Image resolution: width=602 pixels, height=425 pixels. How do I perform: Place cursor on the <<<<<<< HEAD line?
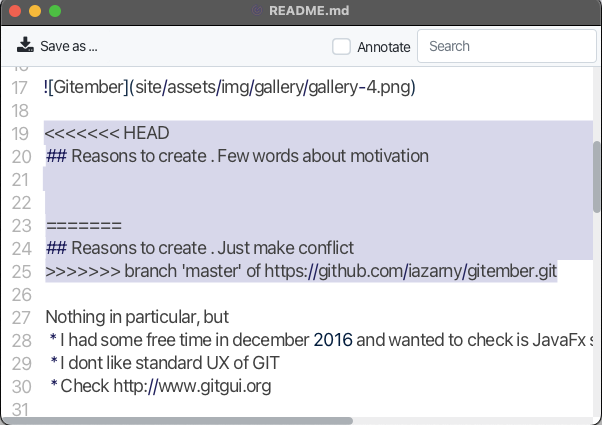(x=107, y=133)
